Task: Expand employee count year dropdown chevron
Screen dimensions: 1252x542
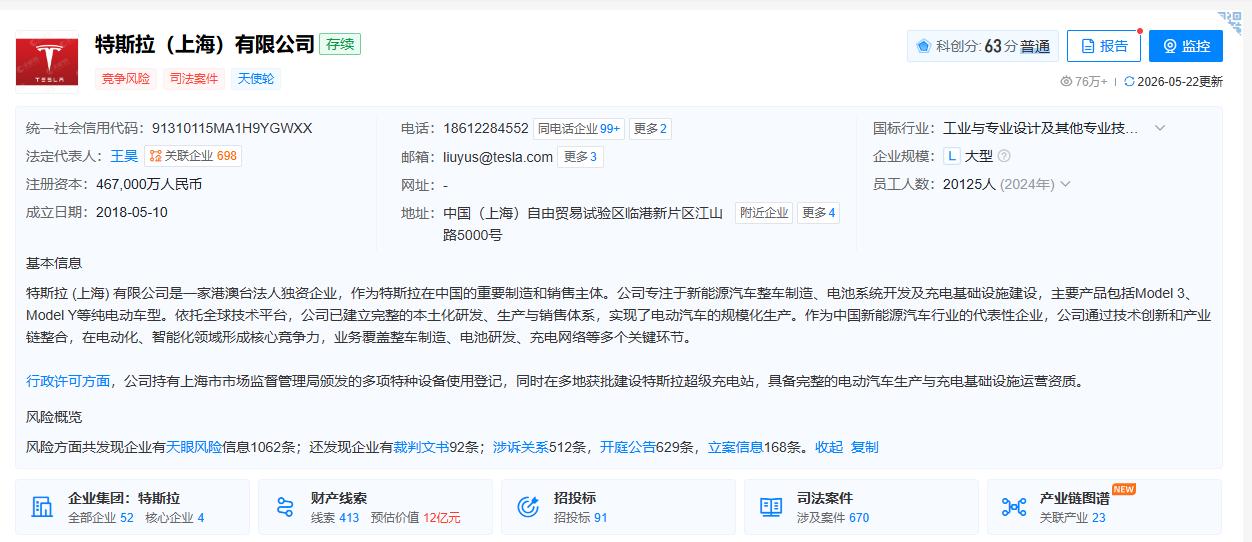Action: [1065, 184]
